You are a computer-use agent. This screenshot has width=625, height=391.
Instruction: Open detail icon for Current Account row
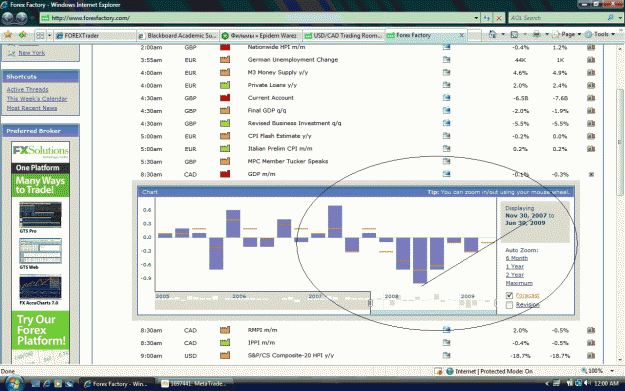[446, 98]
